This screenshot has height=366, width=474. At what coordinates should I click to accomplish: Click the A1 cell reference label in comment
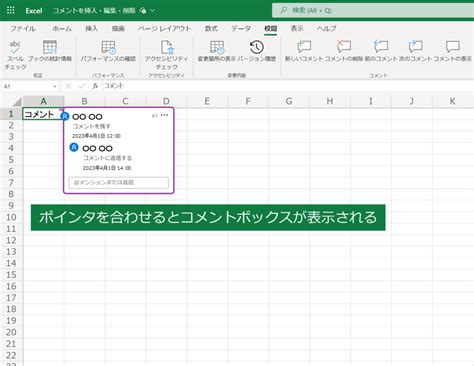155,116
